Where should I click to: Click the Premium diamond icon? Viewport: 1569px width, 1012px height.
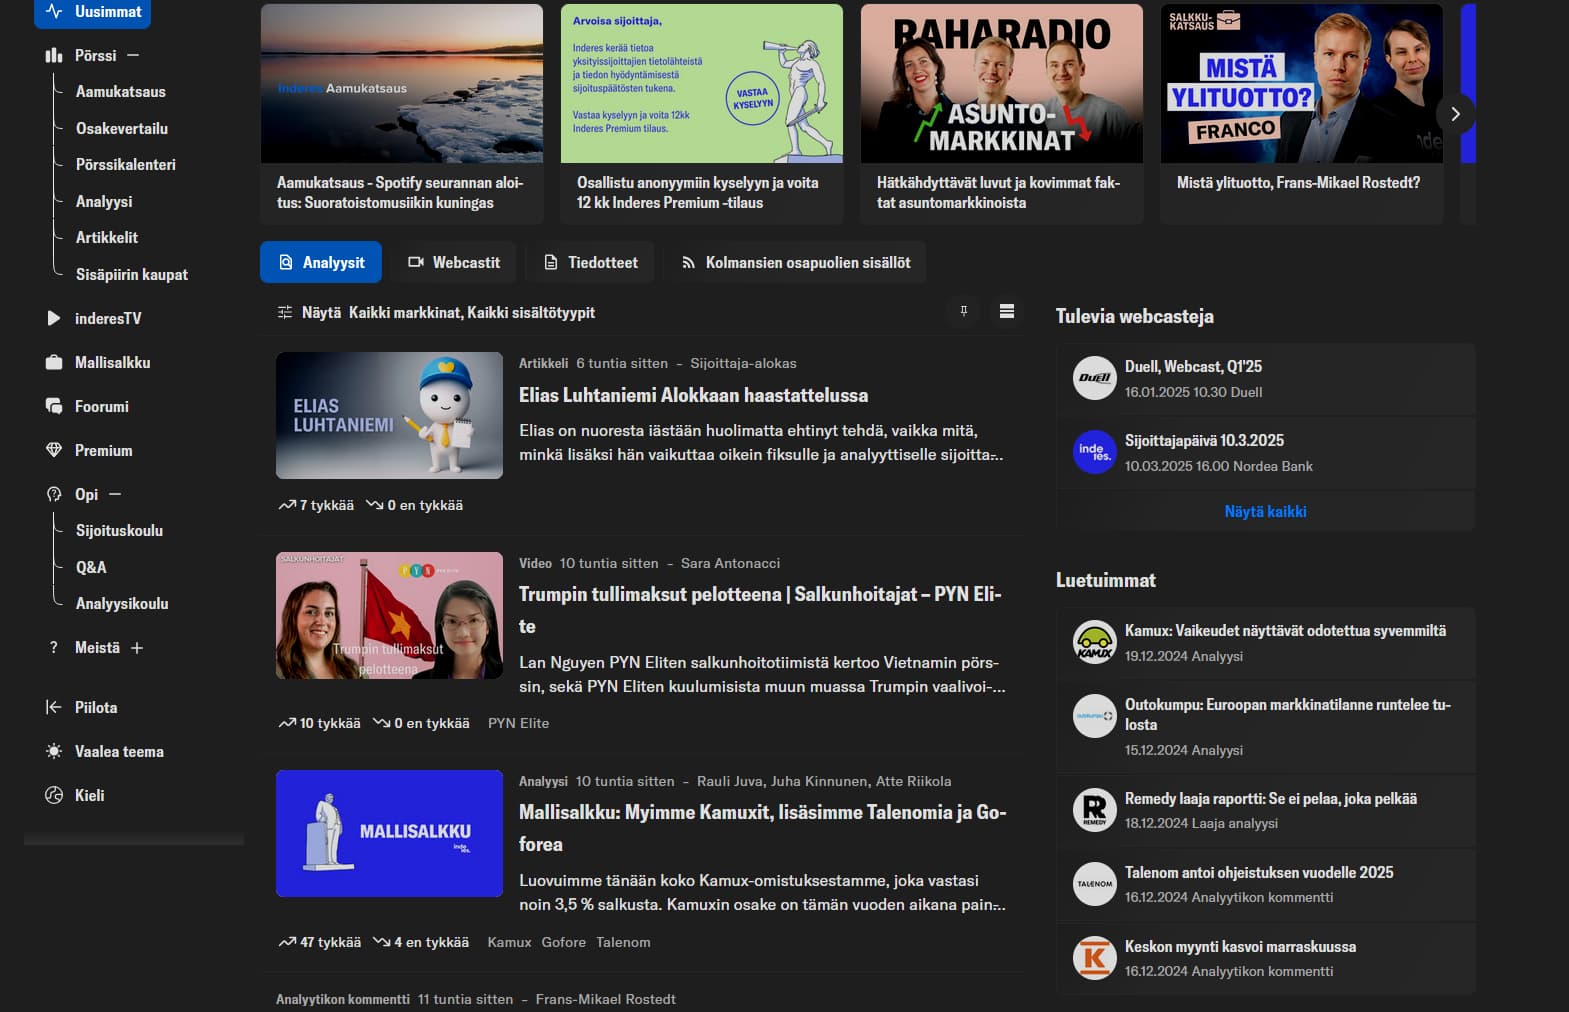tap(54, 451)
